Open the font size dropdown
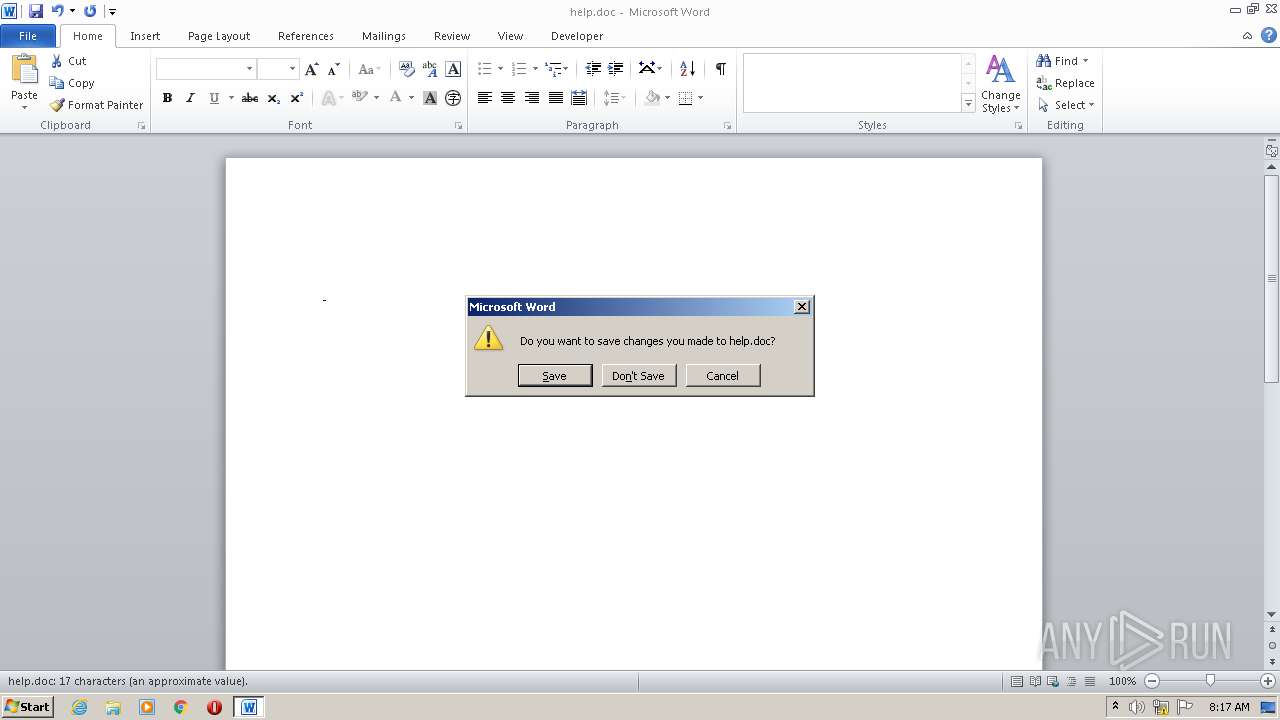The width and height of the screenshot is (1280, 720). click(292, 69)
